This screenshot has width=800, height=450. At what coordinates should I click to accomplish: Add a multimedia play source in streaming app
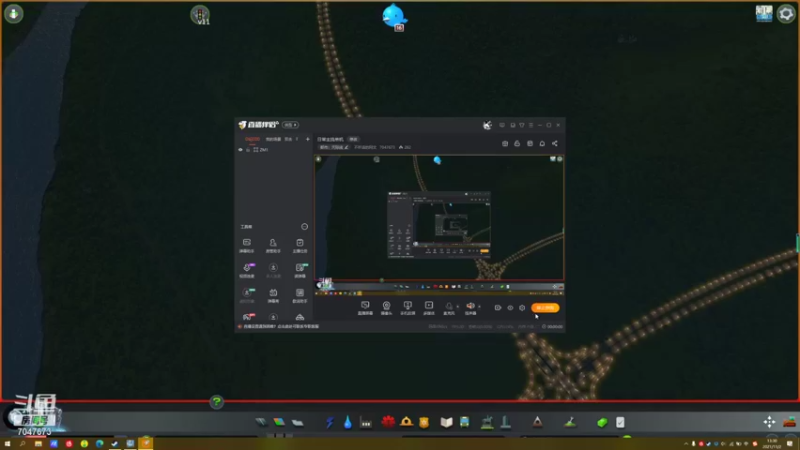coord(429,308)
